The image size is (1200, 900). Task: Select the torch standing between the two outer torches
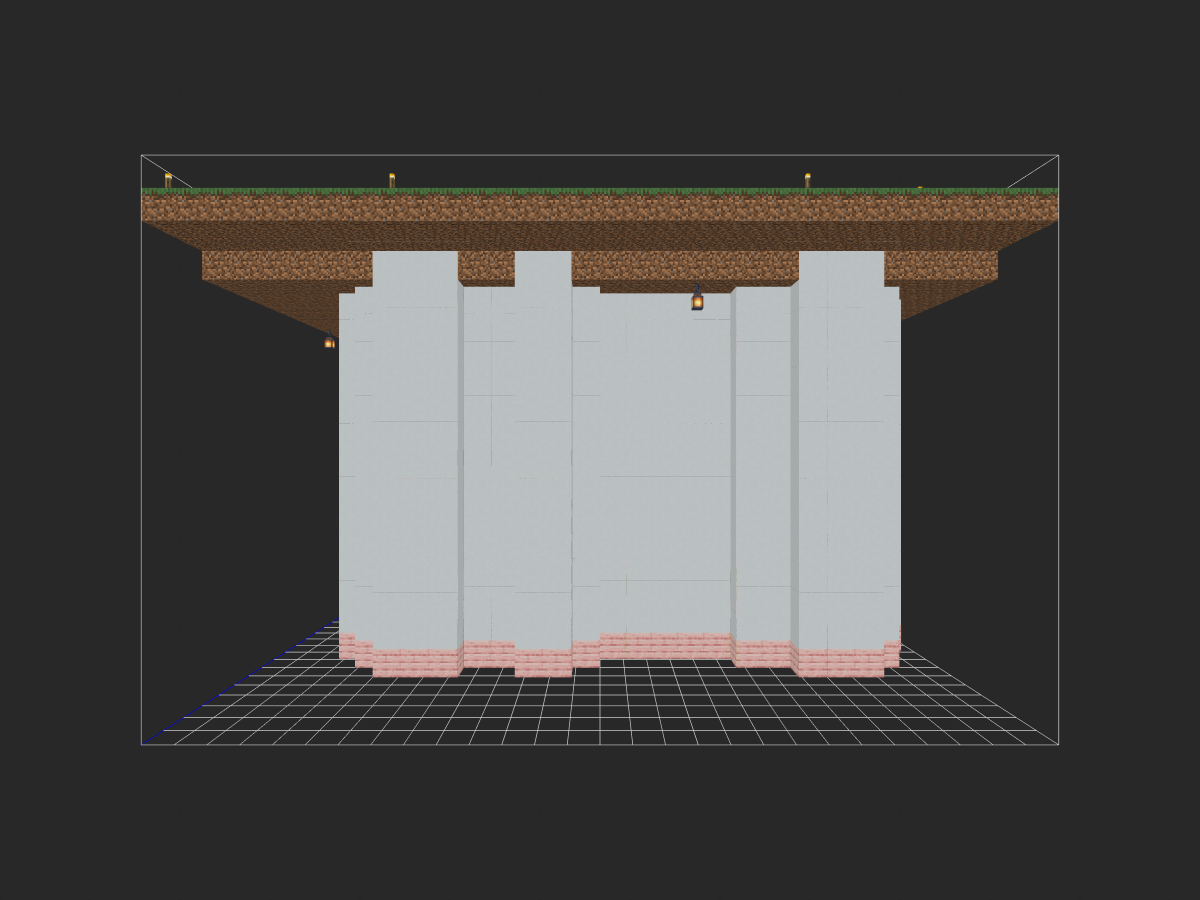click(392, 181)
